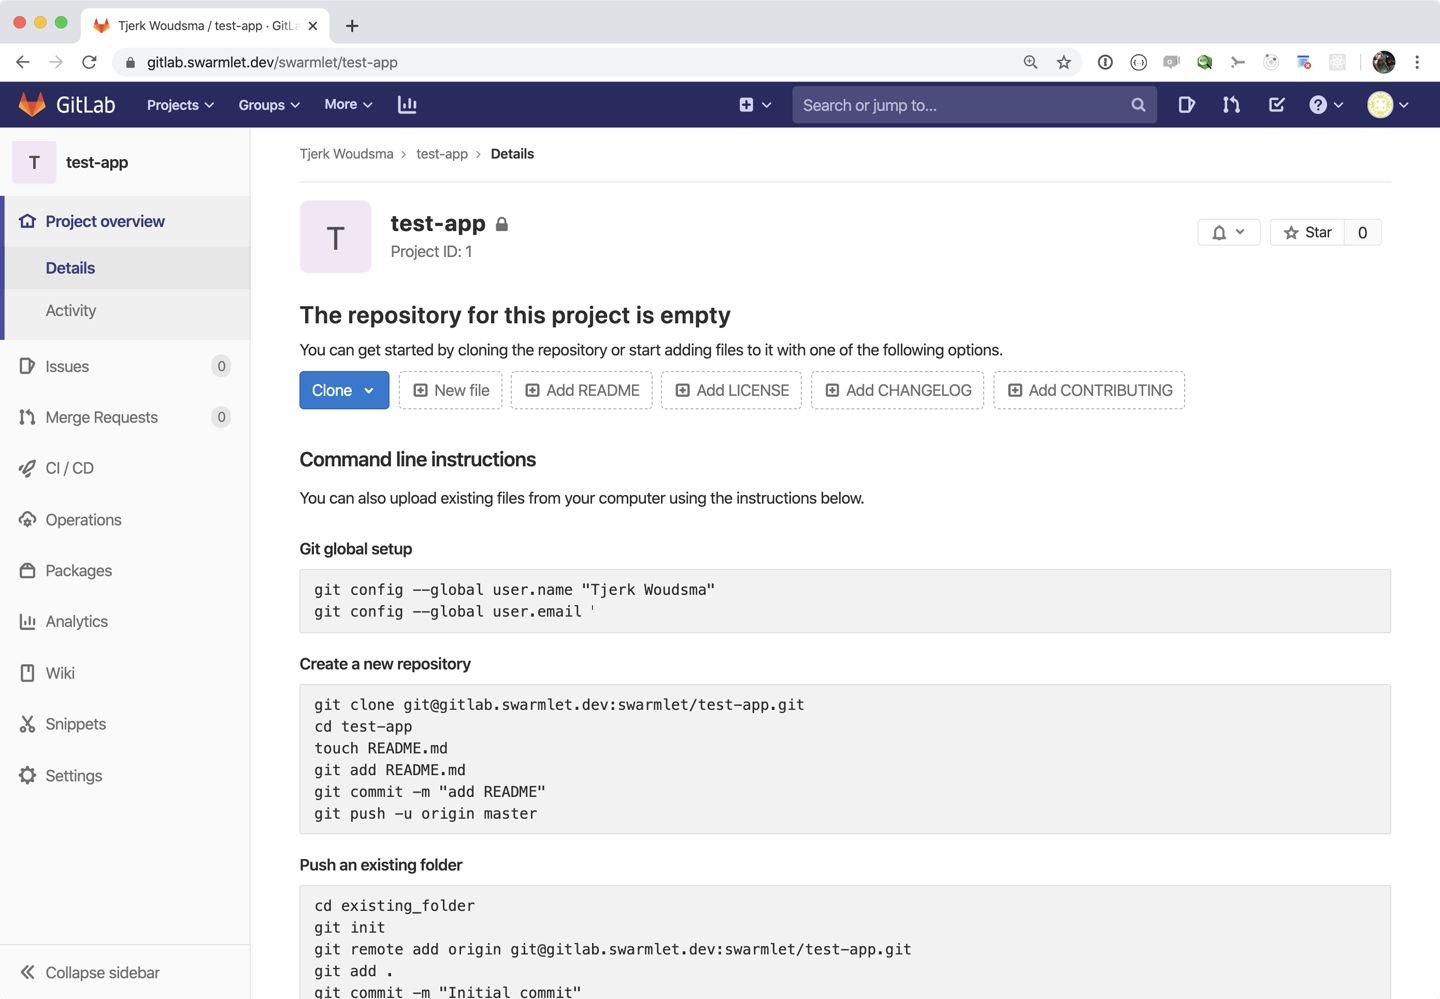
Task: Star the test-app project
Action: tap(1308, 233)
